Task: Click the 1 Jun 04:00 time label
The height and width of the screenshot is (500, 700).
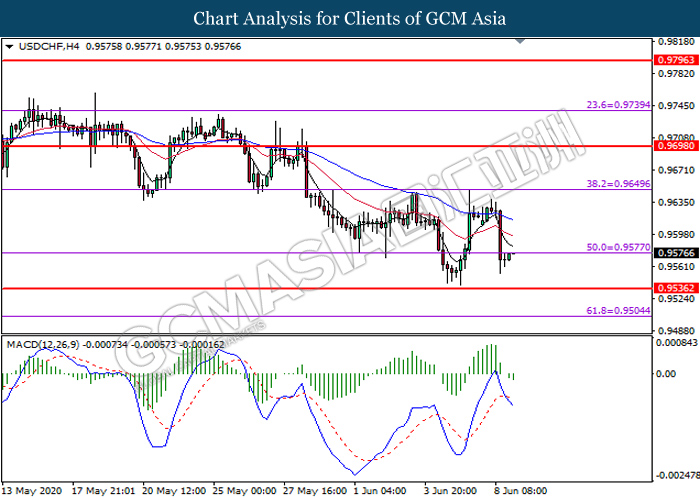Action: [380, 491]
